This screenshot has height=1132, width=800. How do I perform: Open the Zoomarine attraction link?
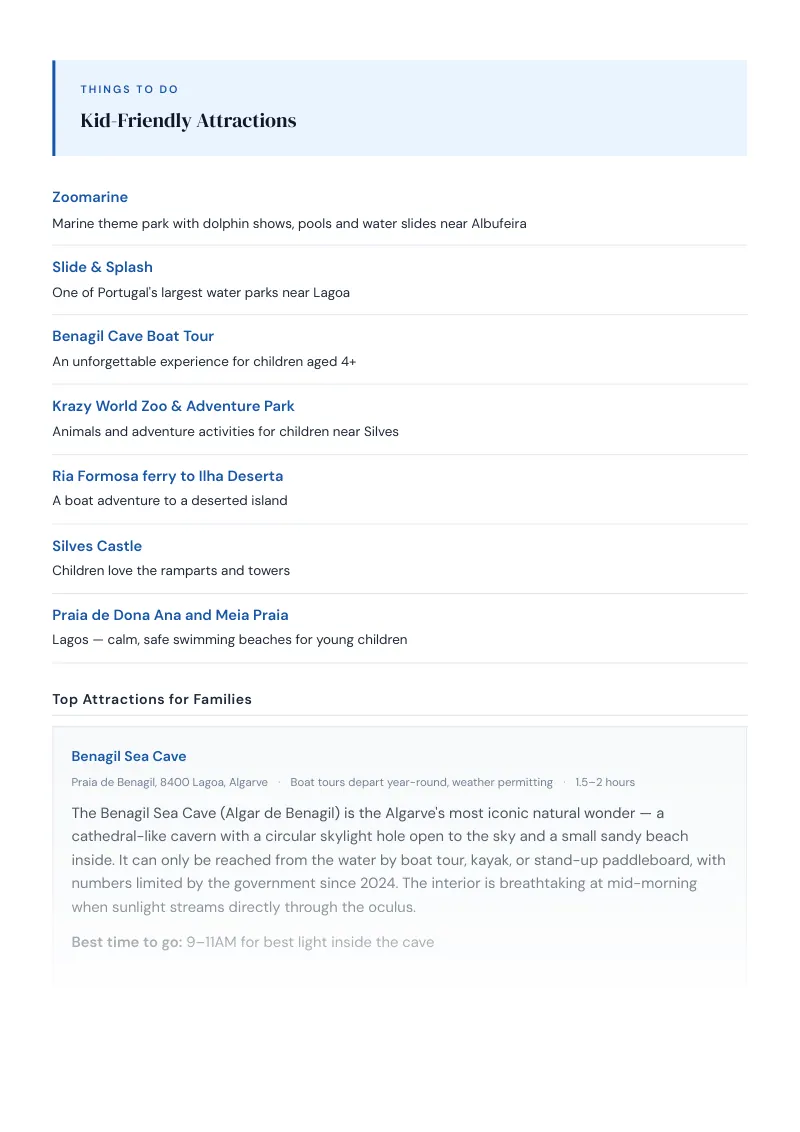point(90,197)
